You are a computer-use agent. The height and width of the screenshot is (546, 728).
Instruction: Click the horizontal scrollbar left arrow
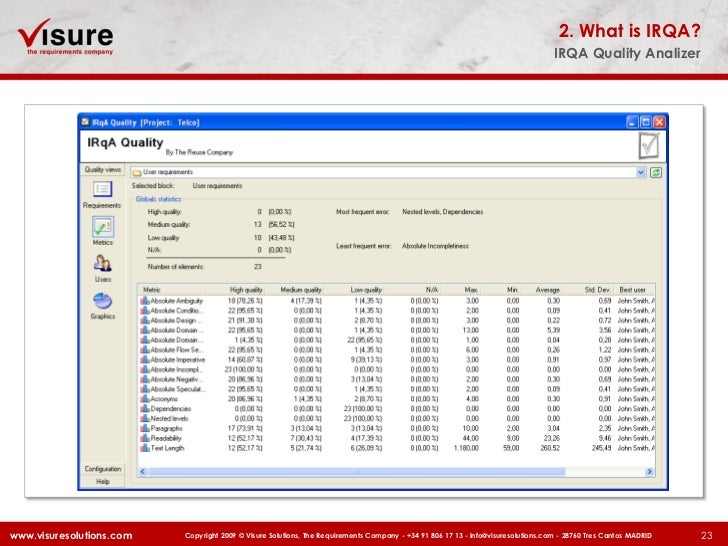(x=143, y=472)
